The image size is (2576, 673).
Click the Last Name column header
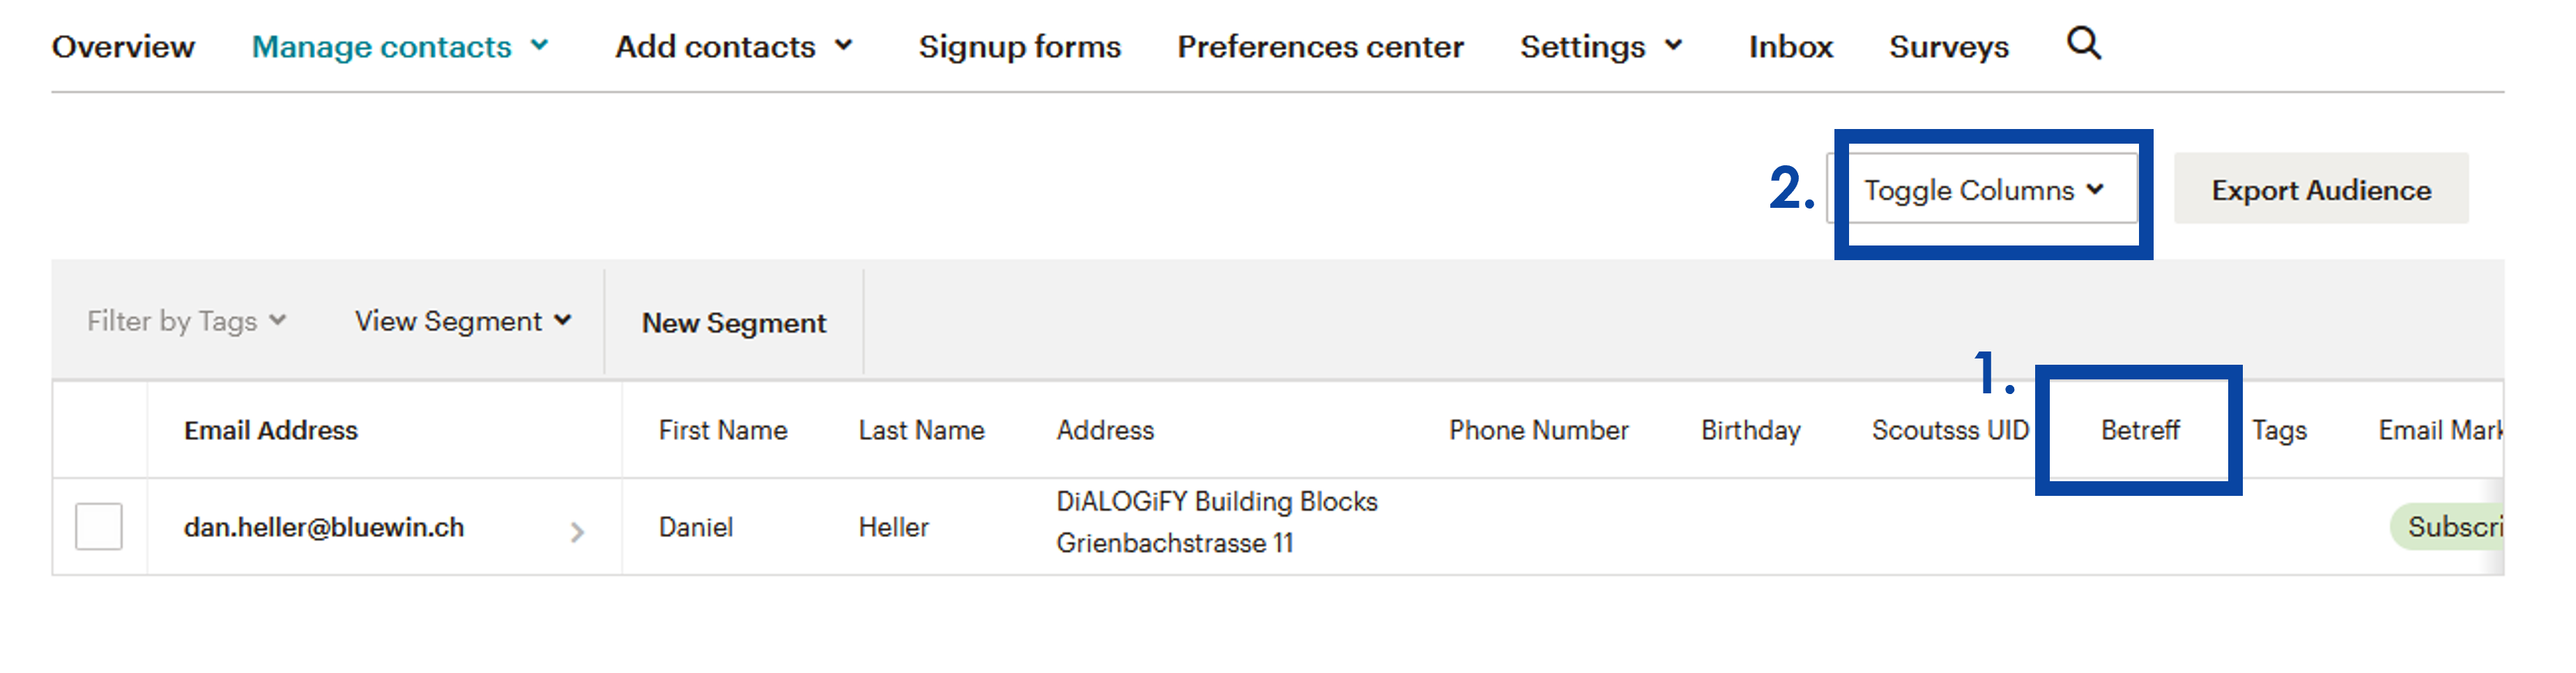(x=921, y=430)
